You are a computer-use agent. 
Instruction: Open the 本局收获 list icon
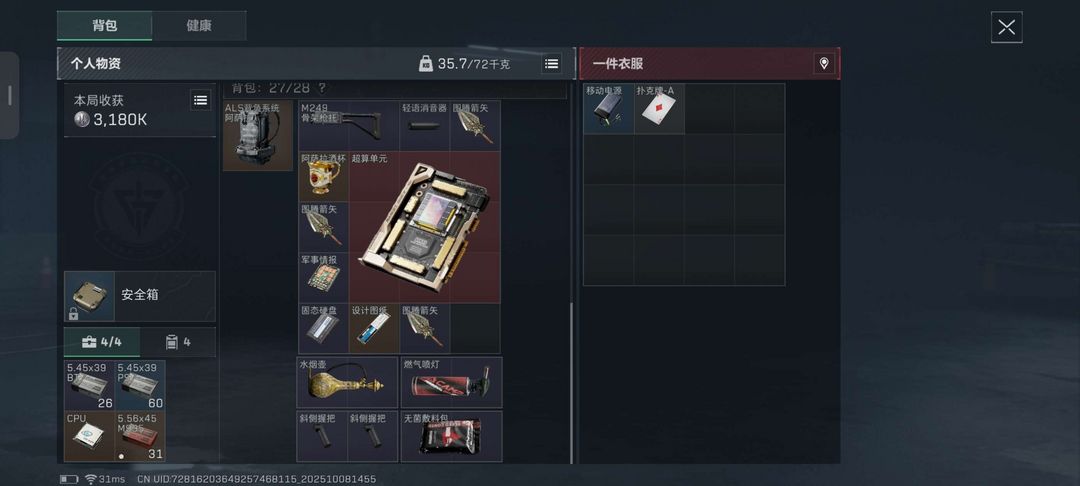click(200, 101)
